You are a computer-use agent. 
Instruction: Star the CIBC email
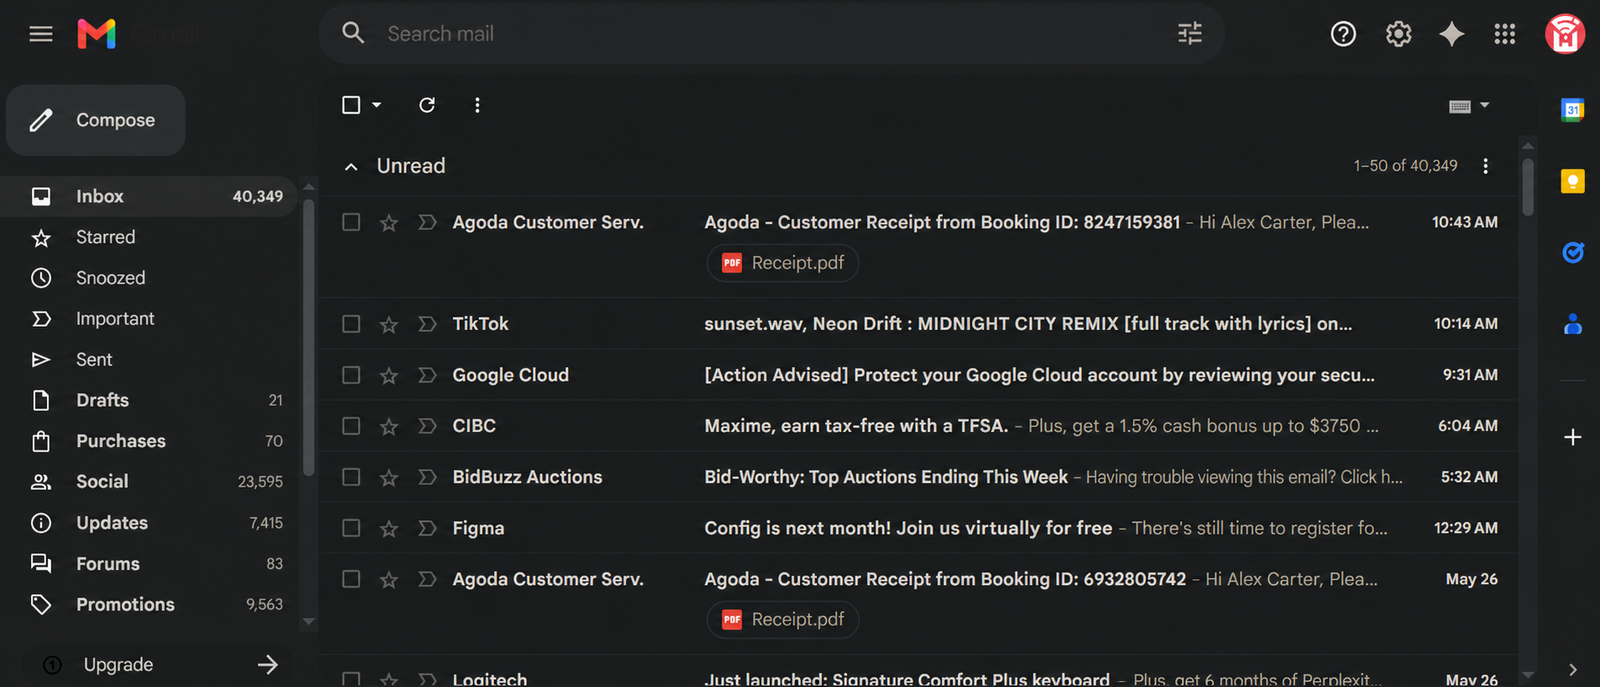pyautogui.click(x=389, y=426)
